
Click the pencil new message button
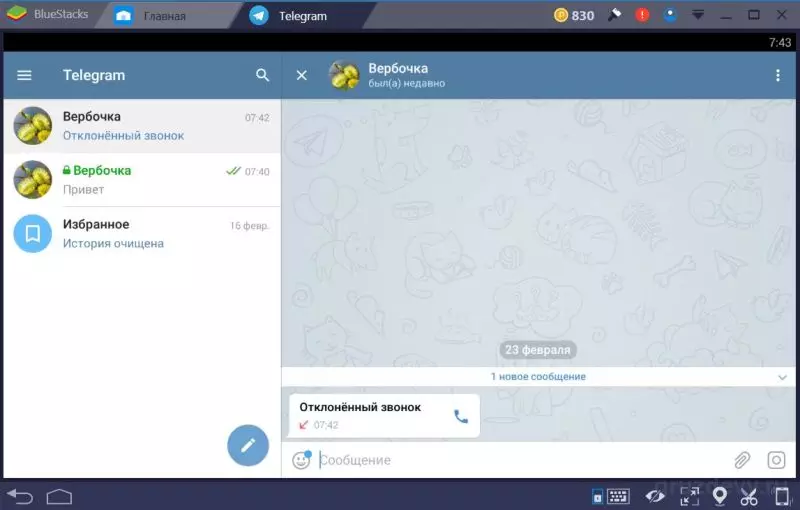point(248,445)
